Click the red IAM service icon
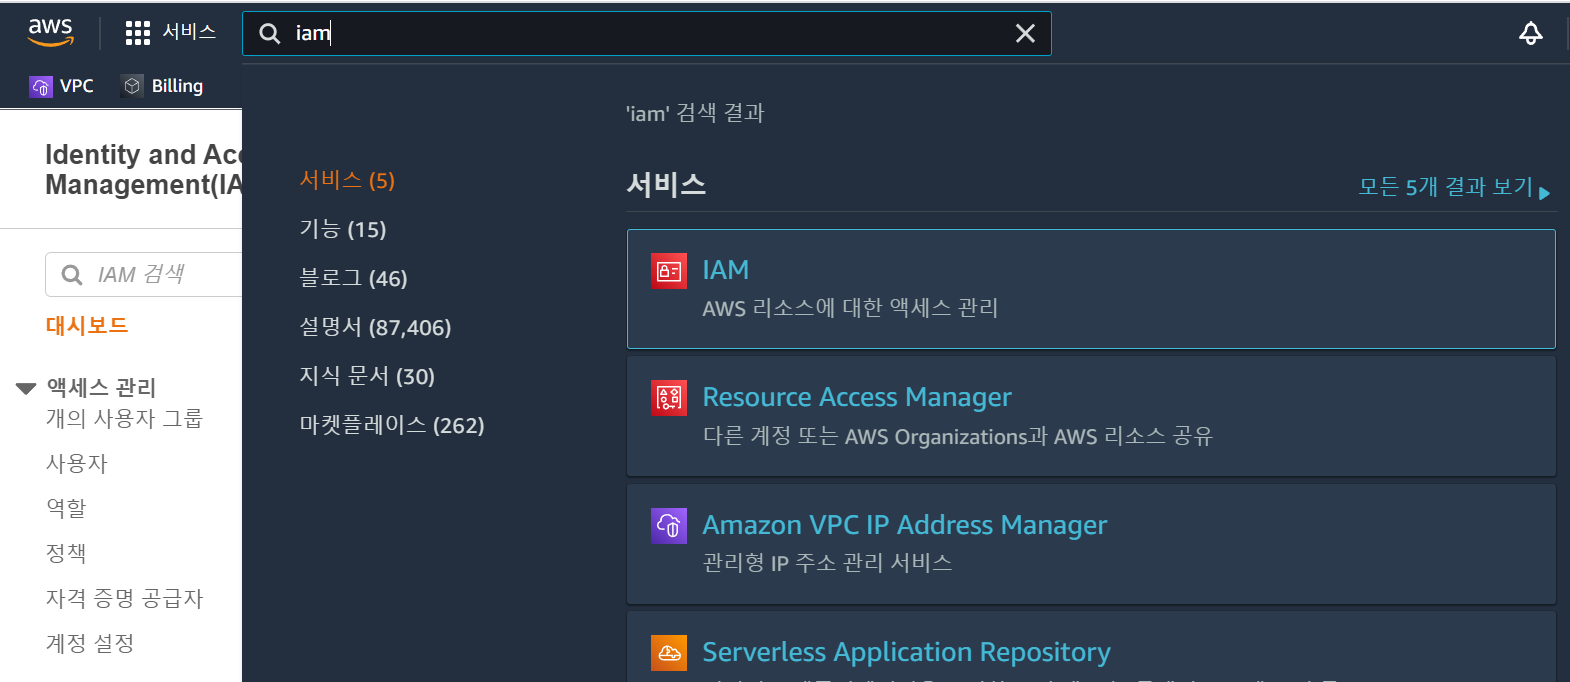 pos(669,271)
